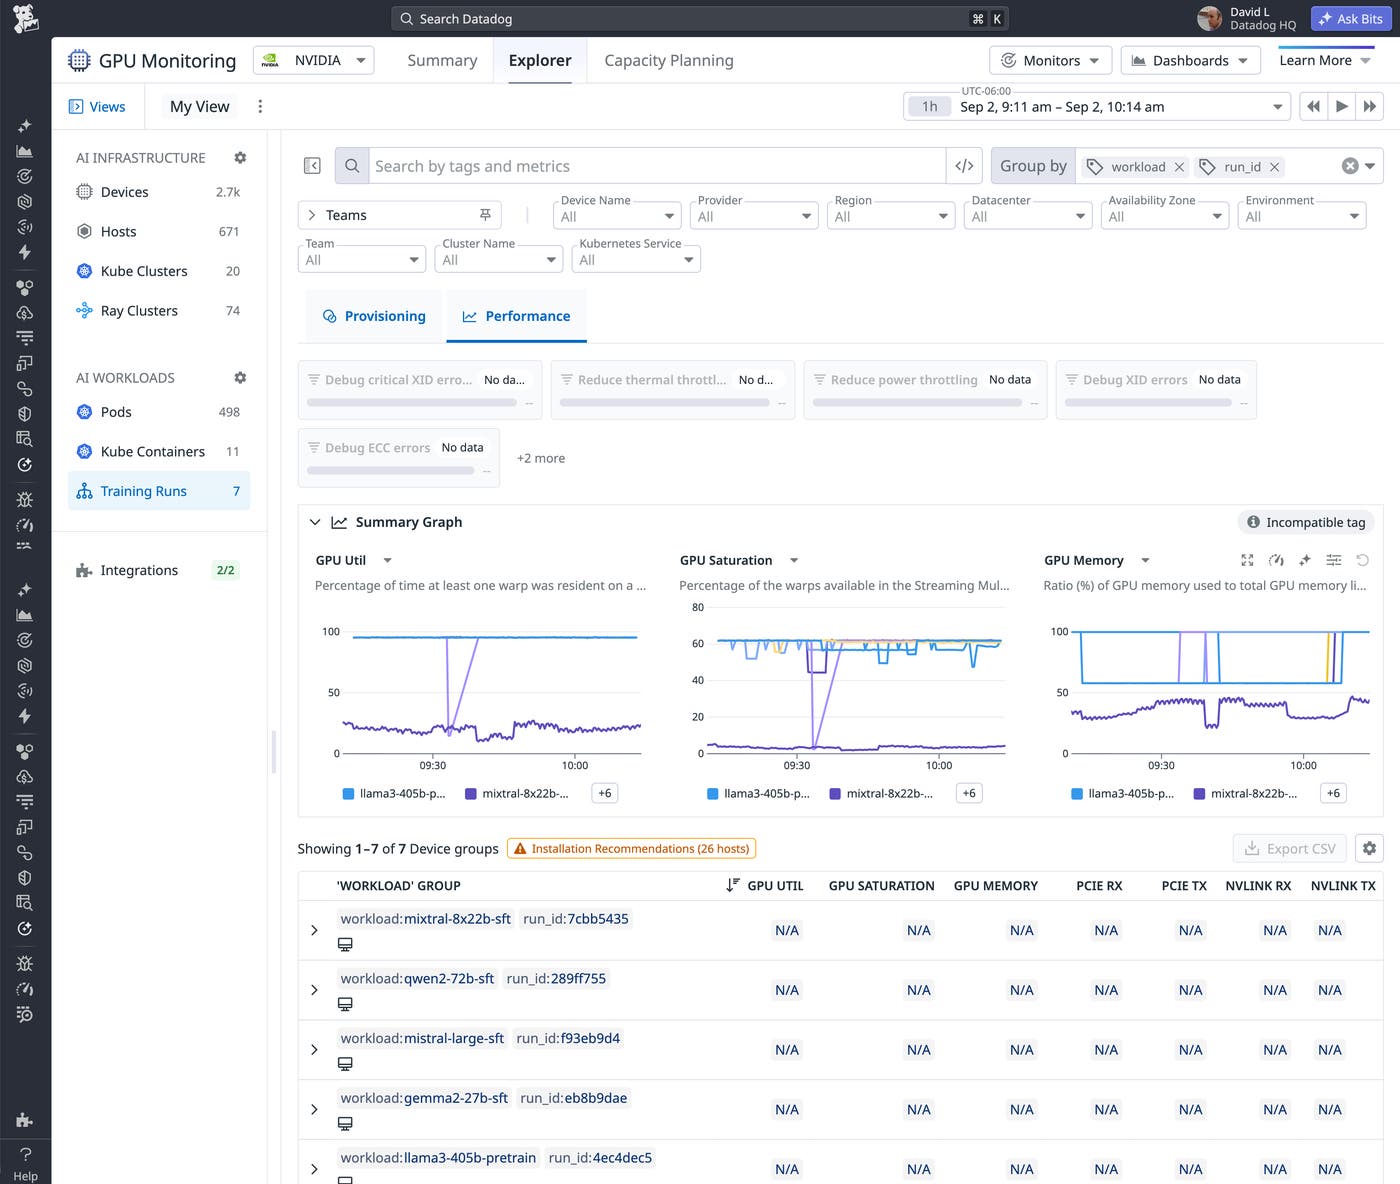Open the My View options kebab menu
This screenshot has height=1184, width=1400.
pos(260,107)
